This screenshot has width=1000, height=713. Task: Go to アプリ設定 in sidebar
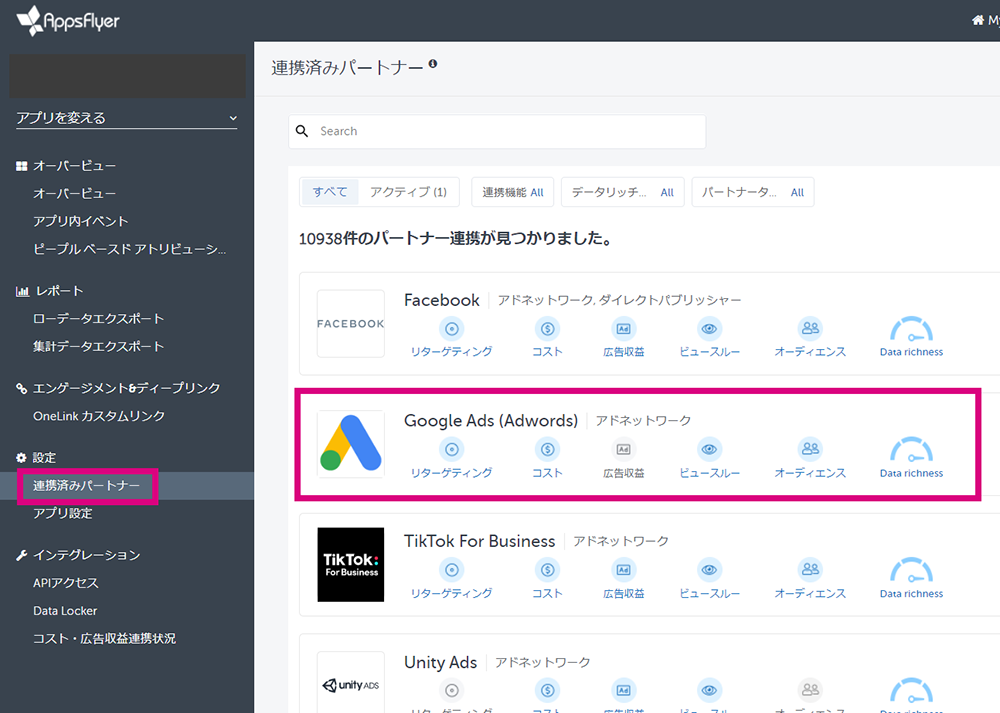[x=62, y=513]
